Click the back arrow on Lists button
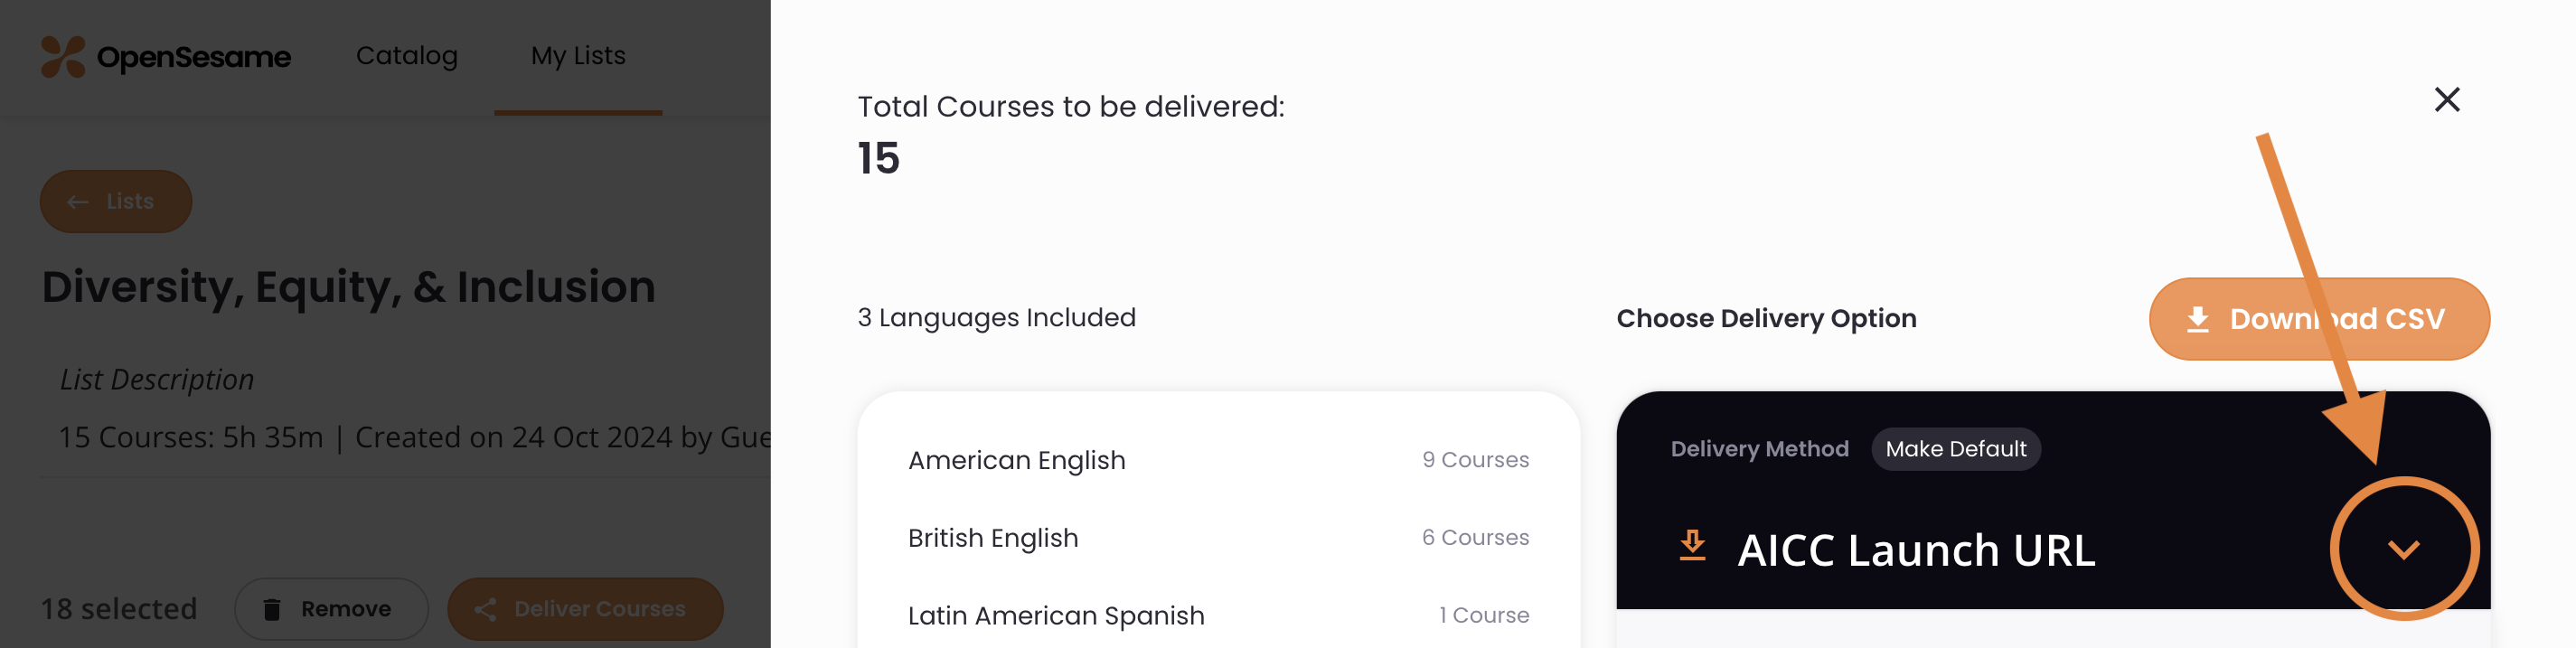The height and width of the screenshot is (648, 2576). point(78,202)
